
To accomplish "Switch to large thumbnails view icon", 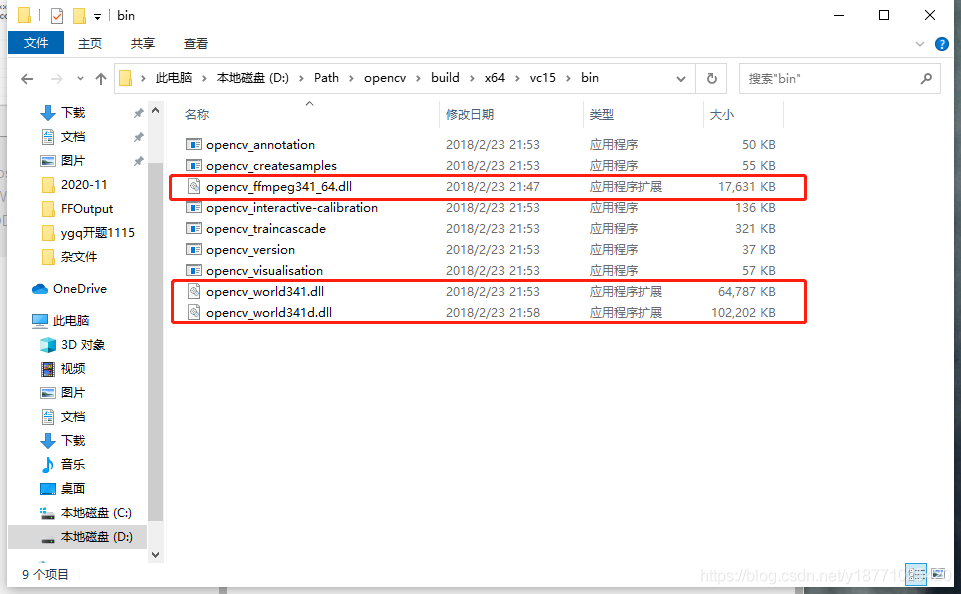I will pyautogui.click(x=938, y=574).
